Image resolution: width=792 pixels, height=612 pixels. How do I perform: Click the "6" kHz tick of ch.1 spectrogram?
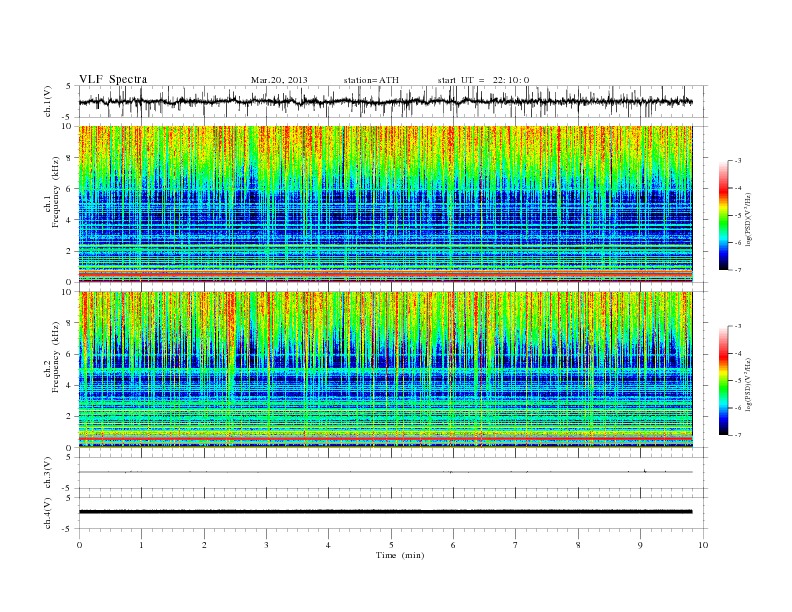70,189
